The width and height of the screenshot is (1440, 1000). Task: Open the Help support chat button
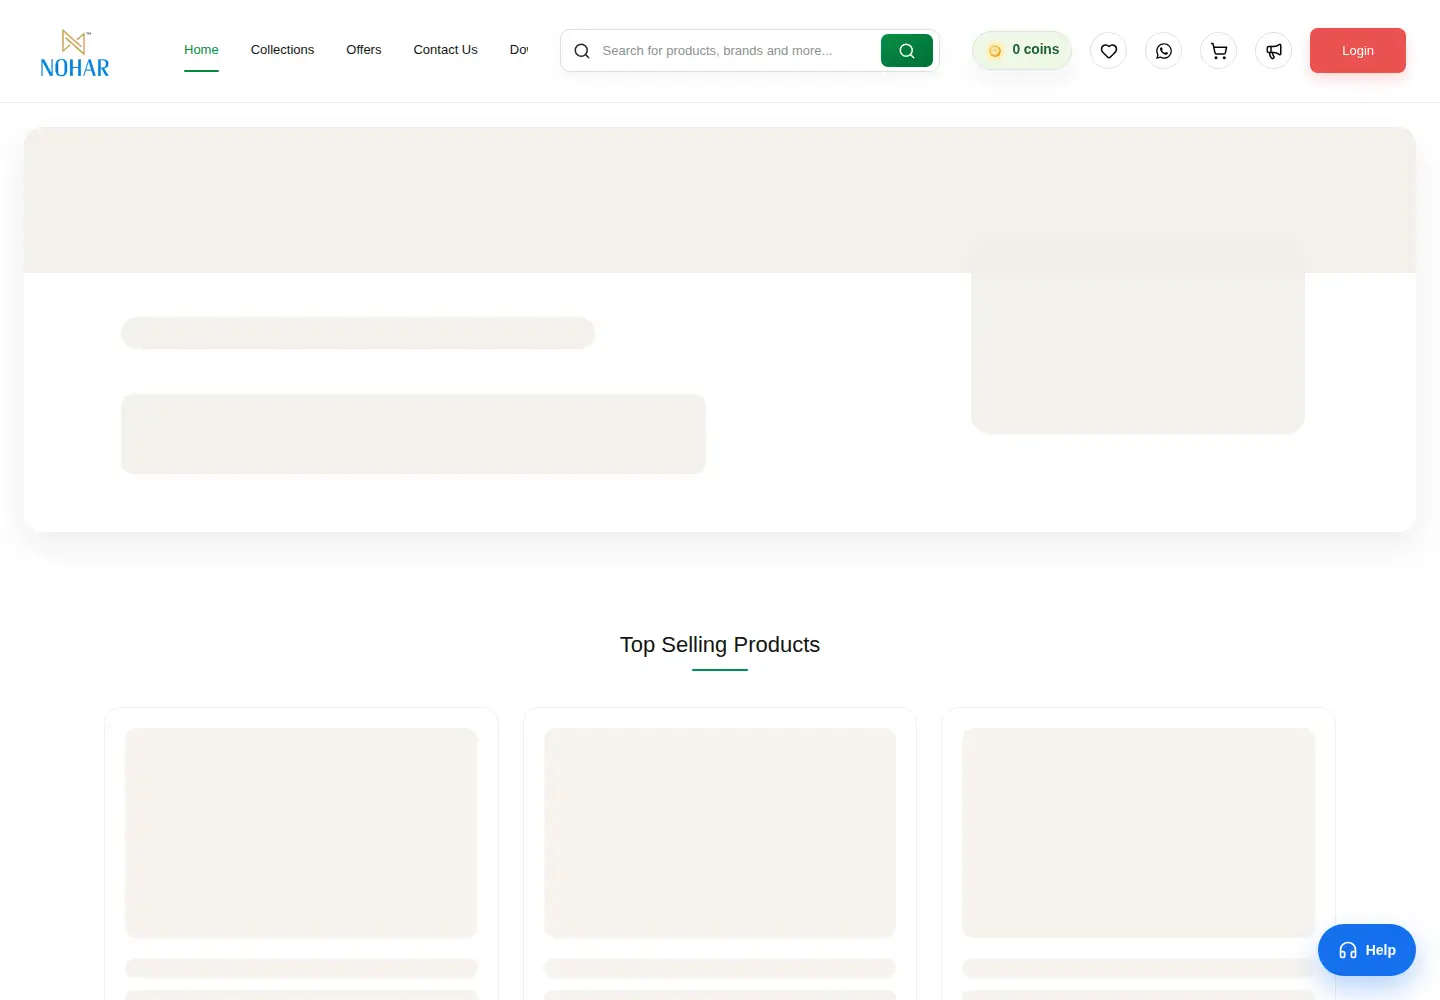click(x=1367, y=950)
